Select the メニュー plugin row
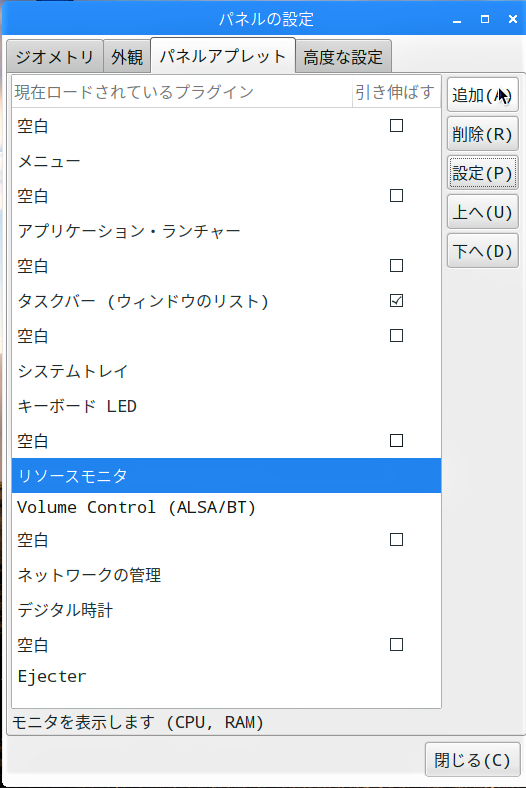 [226, 161]
